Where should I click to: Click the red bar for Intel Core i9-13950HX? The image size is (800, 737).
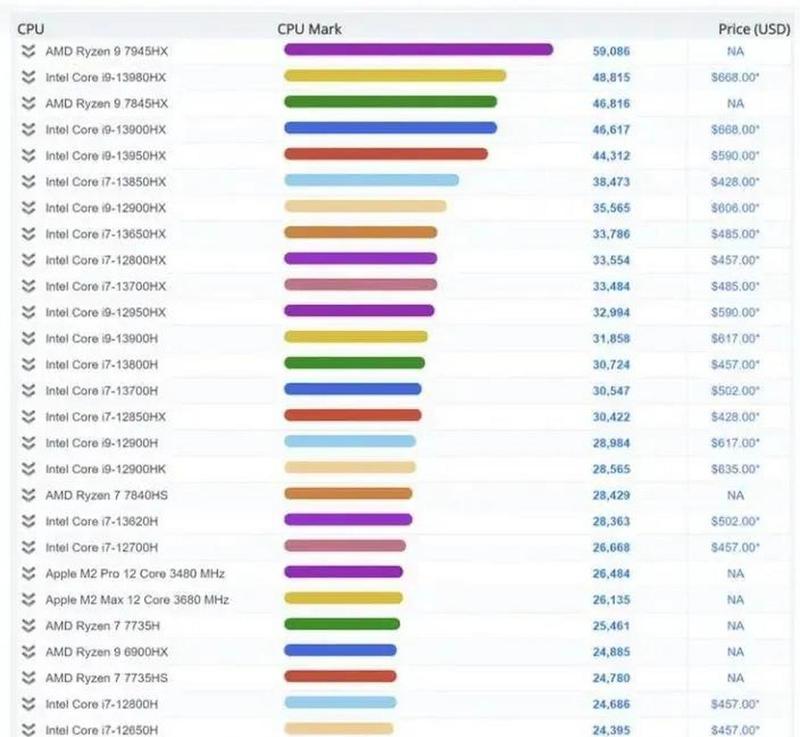point(386,154)
